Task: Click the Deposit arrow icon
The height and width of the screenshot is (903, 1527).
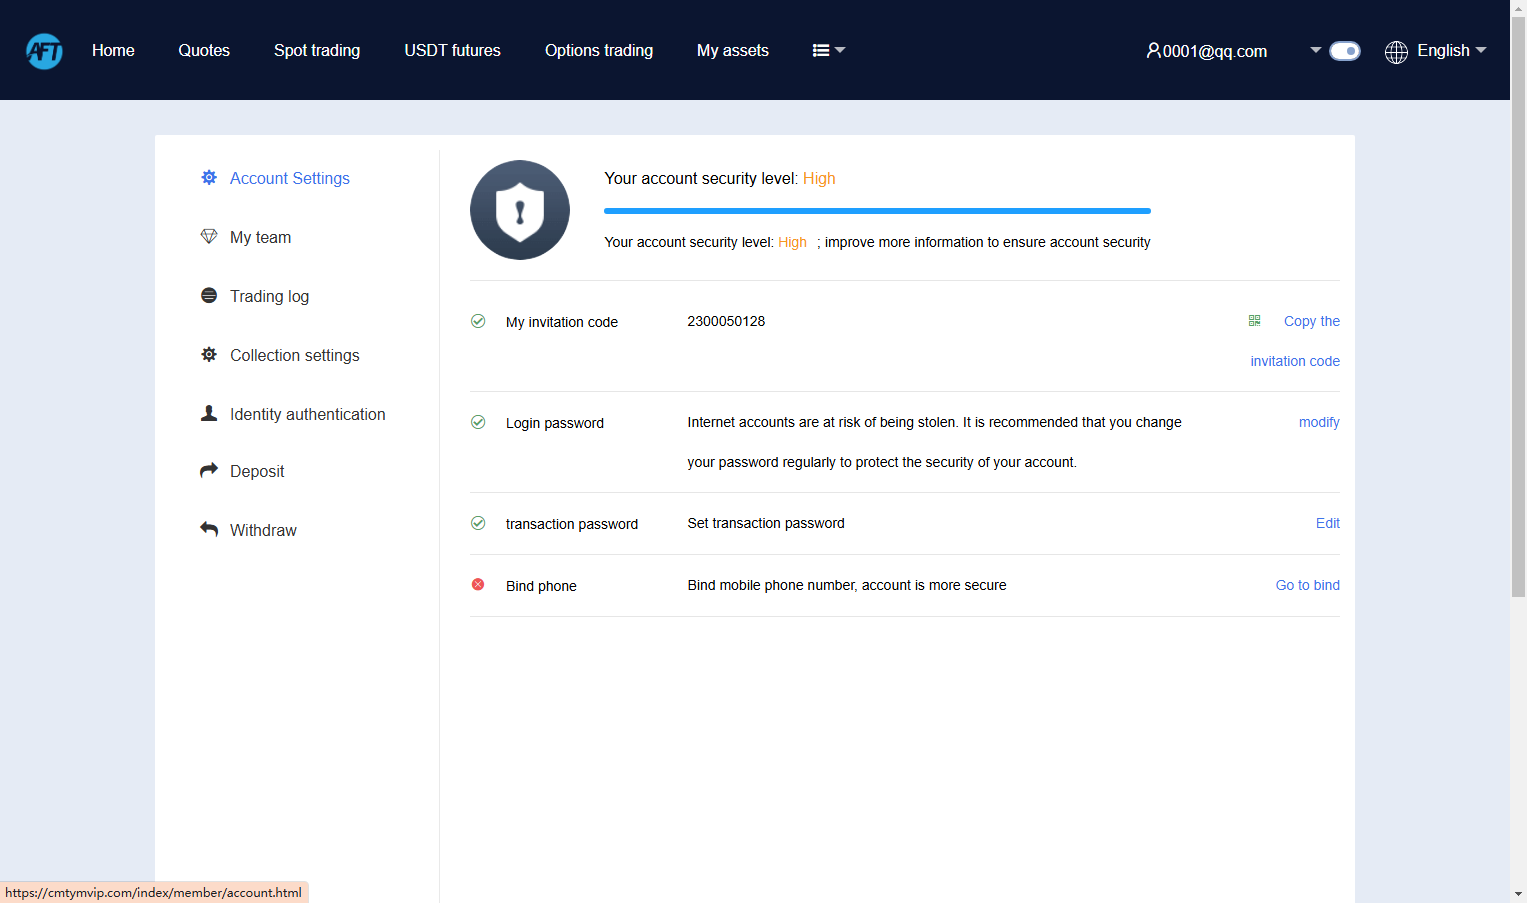Action: [209, 470]
